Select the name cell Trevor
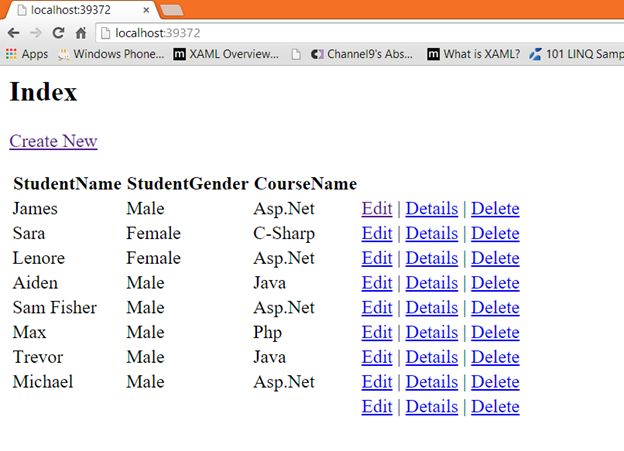This screenshot has width=624, height=451. click(38, 357)
